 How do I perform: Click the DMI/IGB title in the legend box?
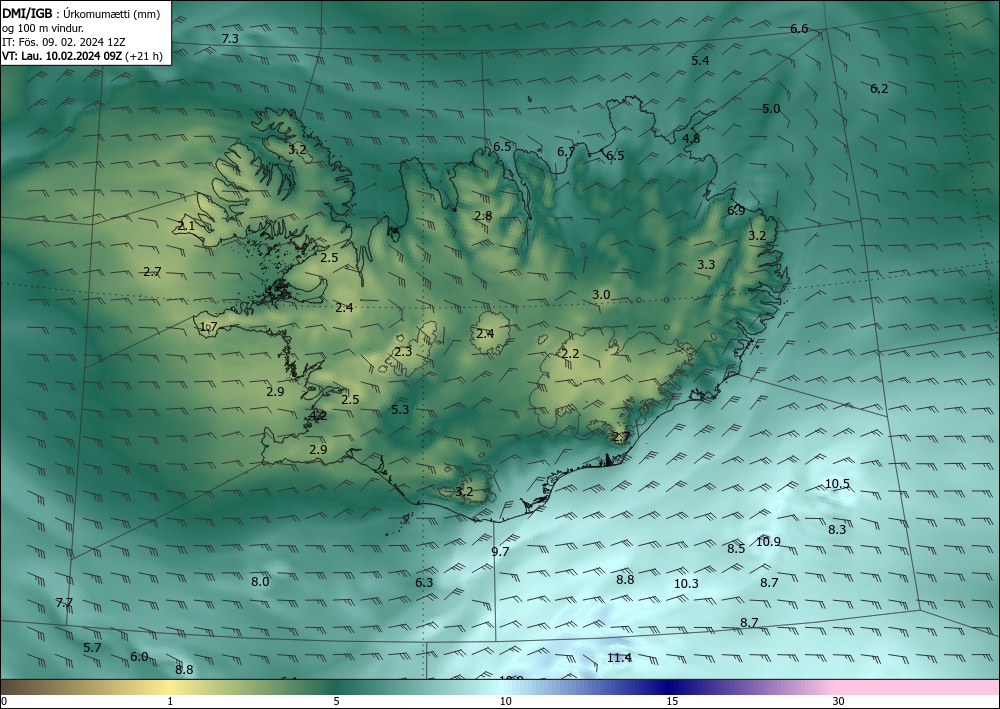click(x=27, y=13)
